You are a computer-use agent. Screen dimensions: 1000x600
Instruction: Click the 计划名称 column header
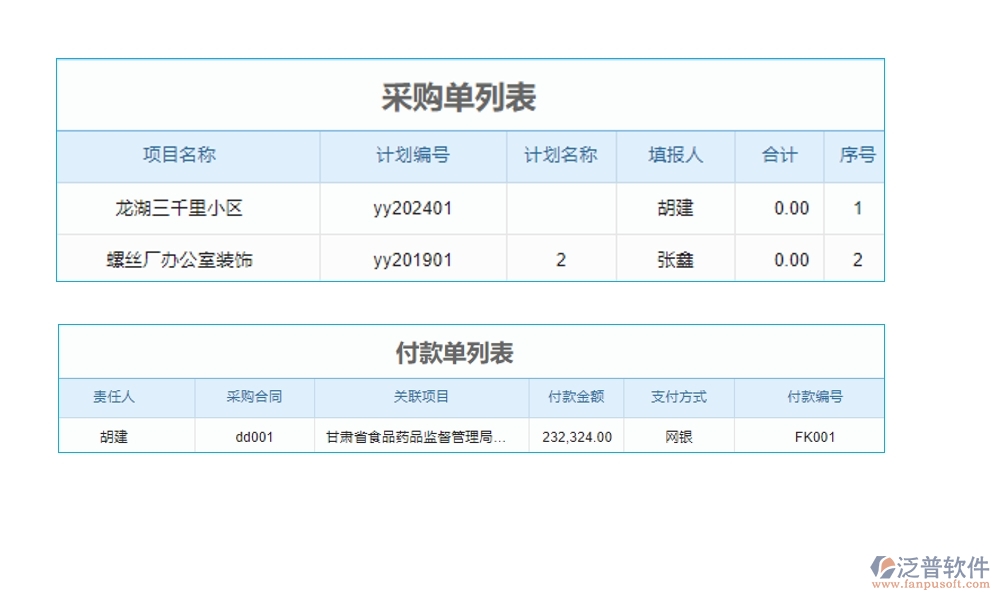(561, 155)
